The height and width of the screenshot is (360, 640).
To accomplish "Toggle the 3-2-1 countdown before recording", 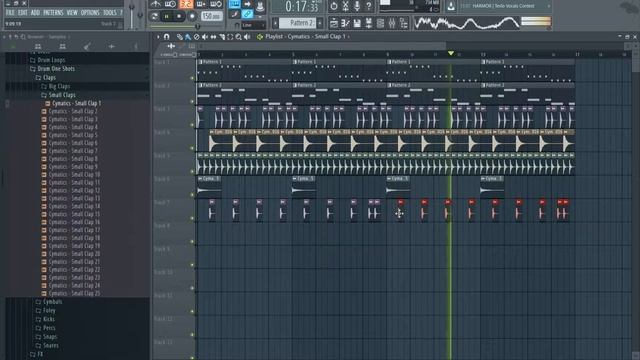I will [186, 4].
